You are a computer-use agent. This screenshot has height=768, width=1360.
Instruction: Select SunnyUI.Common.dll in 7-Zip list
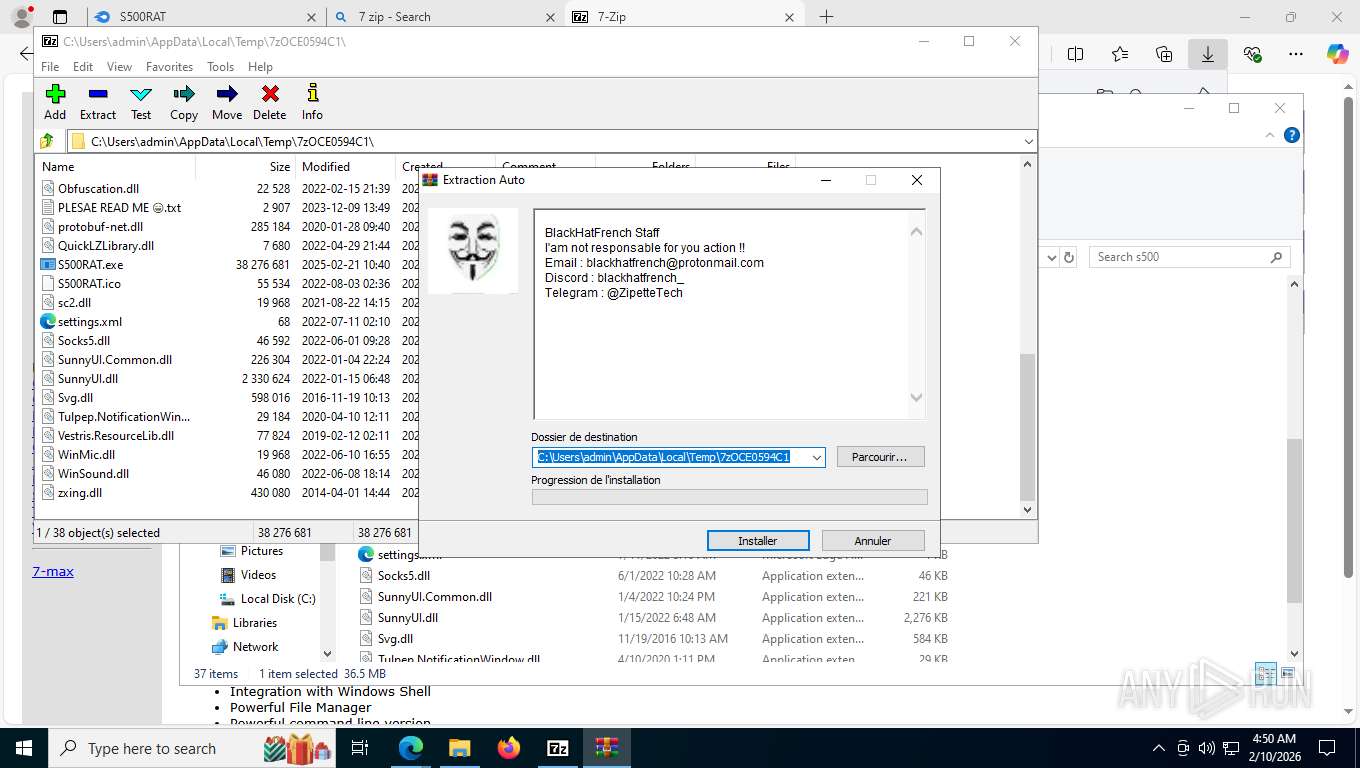click(114, 359)
